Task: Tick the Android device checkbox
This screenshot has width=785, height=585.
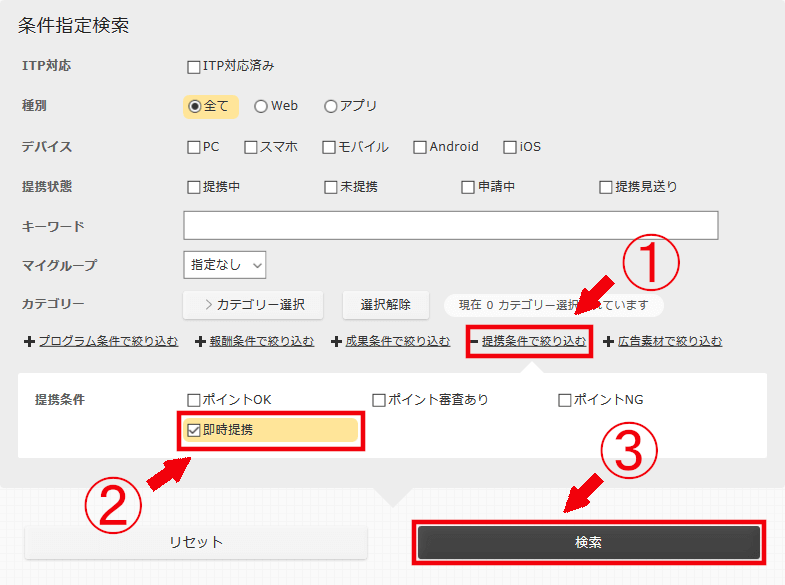Action: (420, 147)
